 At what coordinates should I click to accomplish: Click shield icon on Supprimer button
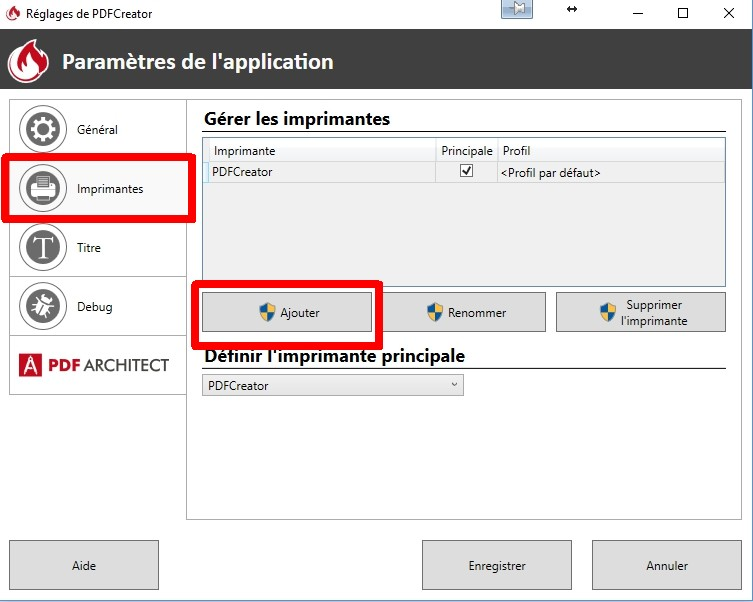click(x=607, y=312)
